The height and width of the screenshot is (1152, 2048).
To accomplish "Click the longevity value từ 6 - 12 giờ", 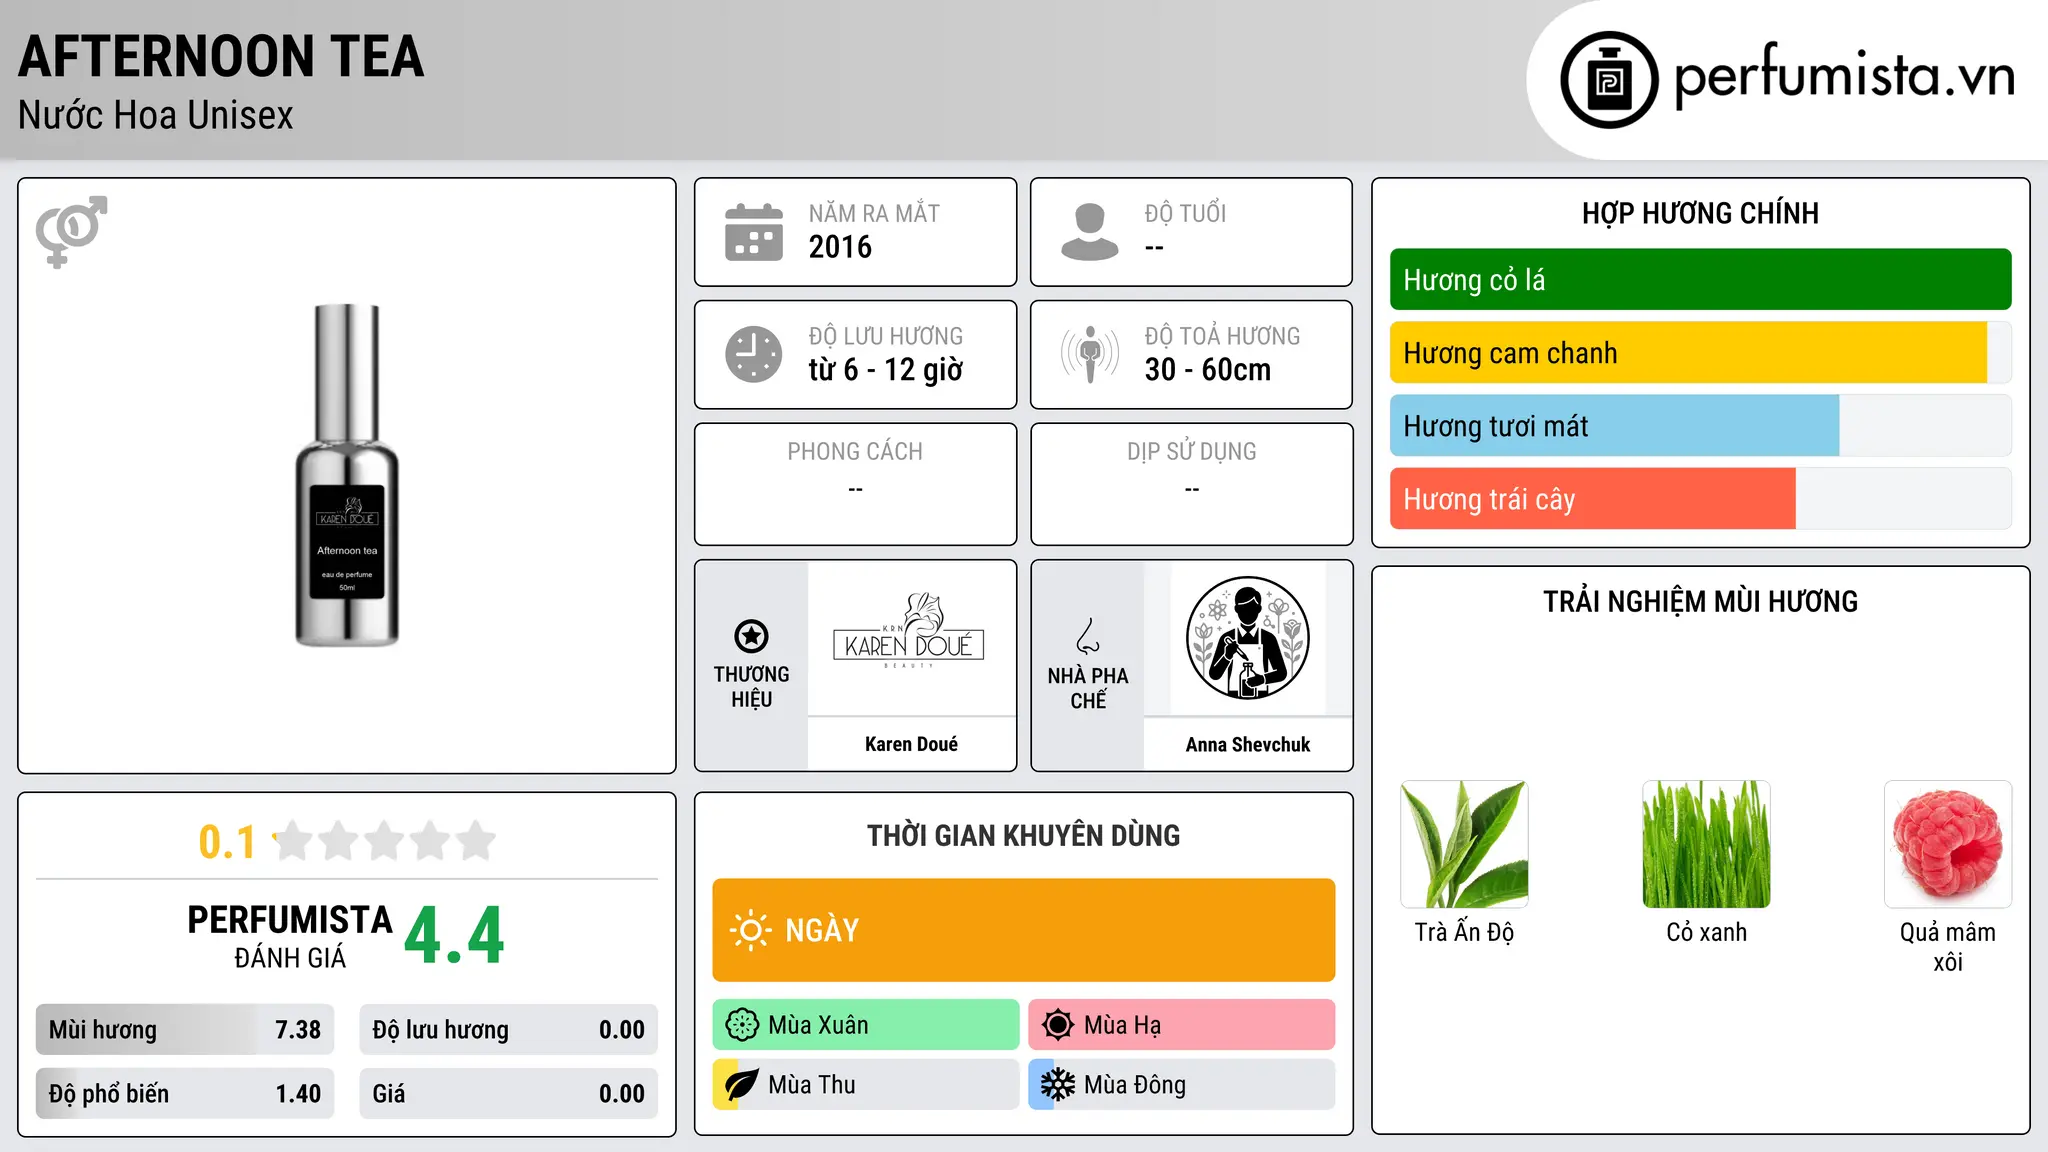I will pyautogui.click(x=886, y=370).
